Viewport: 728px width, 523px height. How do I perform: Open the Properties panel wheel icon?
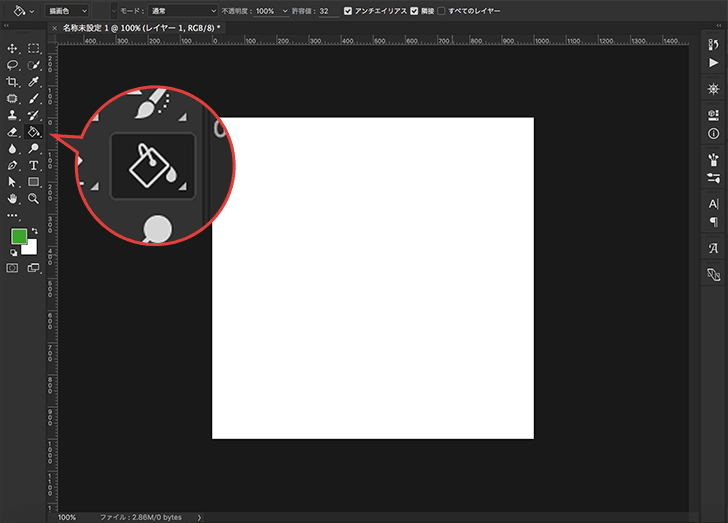pos(714,89)
